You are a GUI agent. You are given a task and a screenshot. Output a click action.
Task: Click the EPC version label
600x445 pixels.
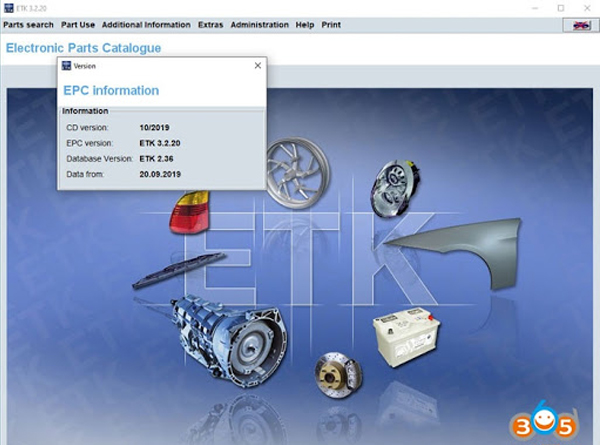tap(90, 143)
